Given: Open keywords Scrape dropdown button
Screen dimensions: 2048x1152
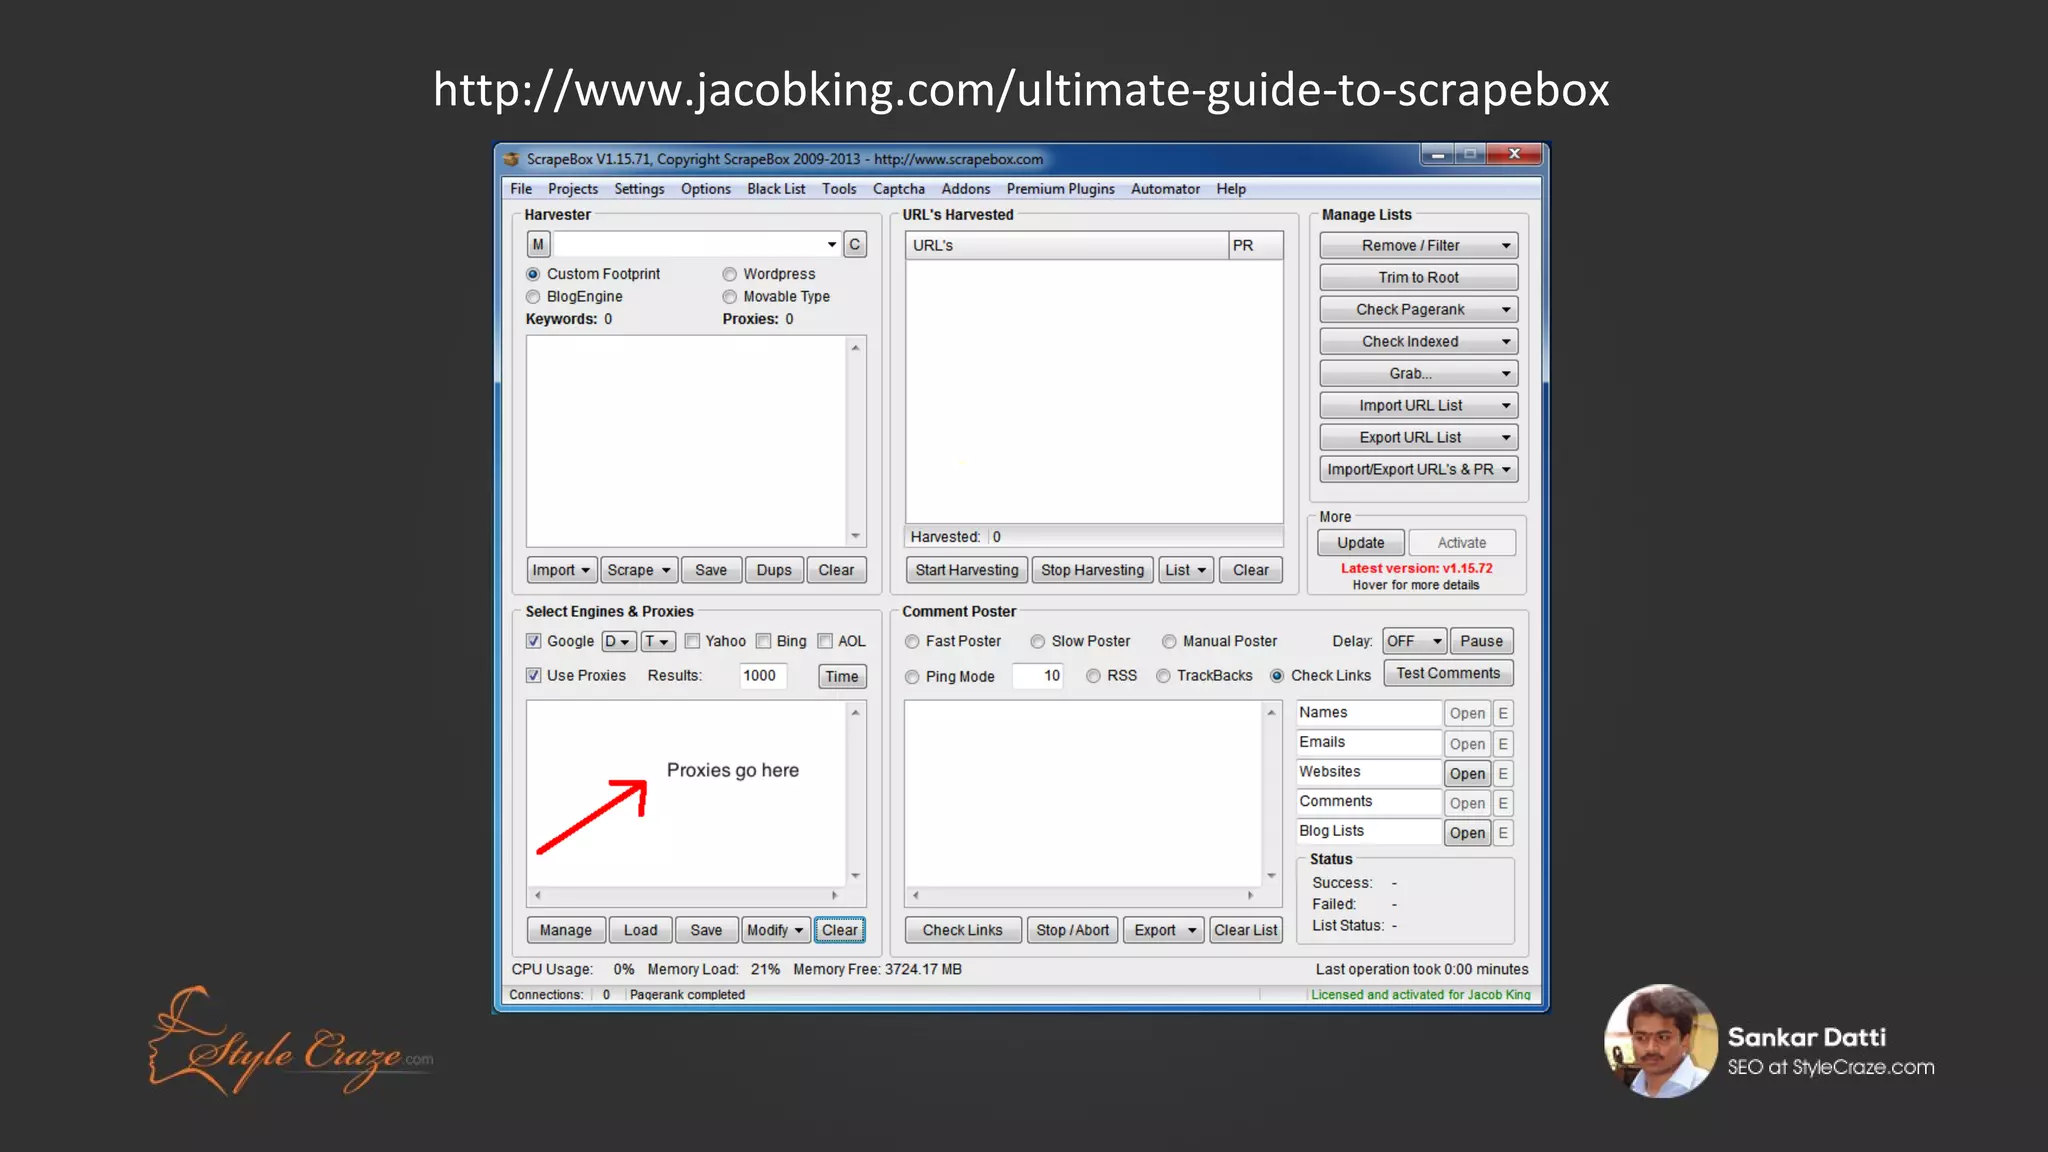Looking at the screenshot, I should click(639, 570).
